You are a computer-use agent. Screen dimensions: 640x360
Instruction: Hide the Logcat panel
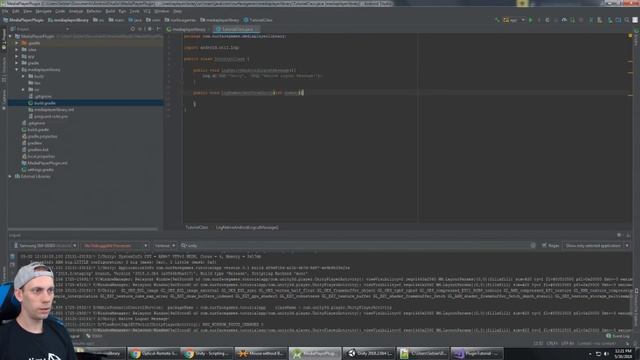[628, 235]
